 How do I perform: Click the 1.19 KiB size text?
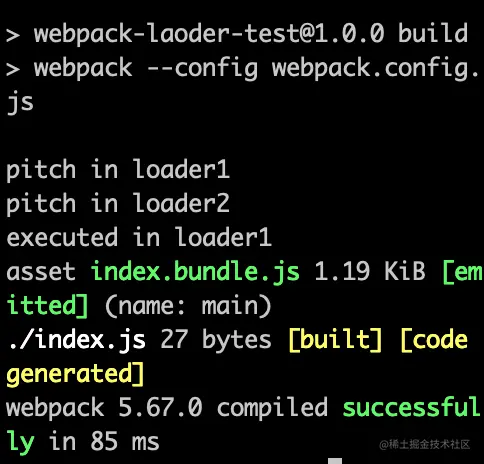click(370, 271)
